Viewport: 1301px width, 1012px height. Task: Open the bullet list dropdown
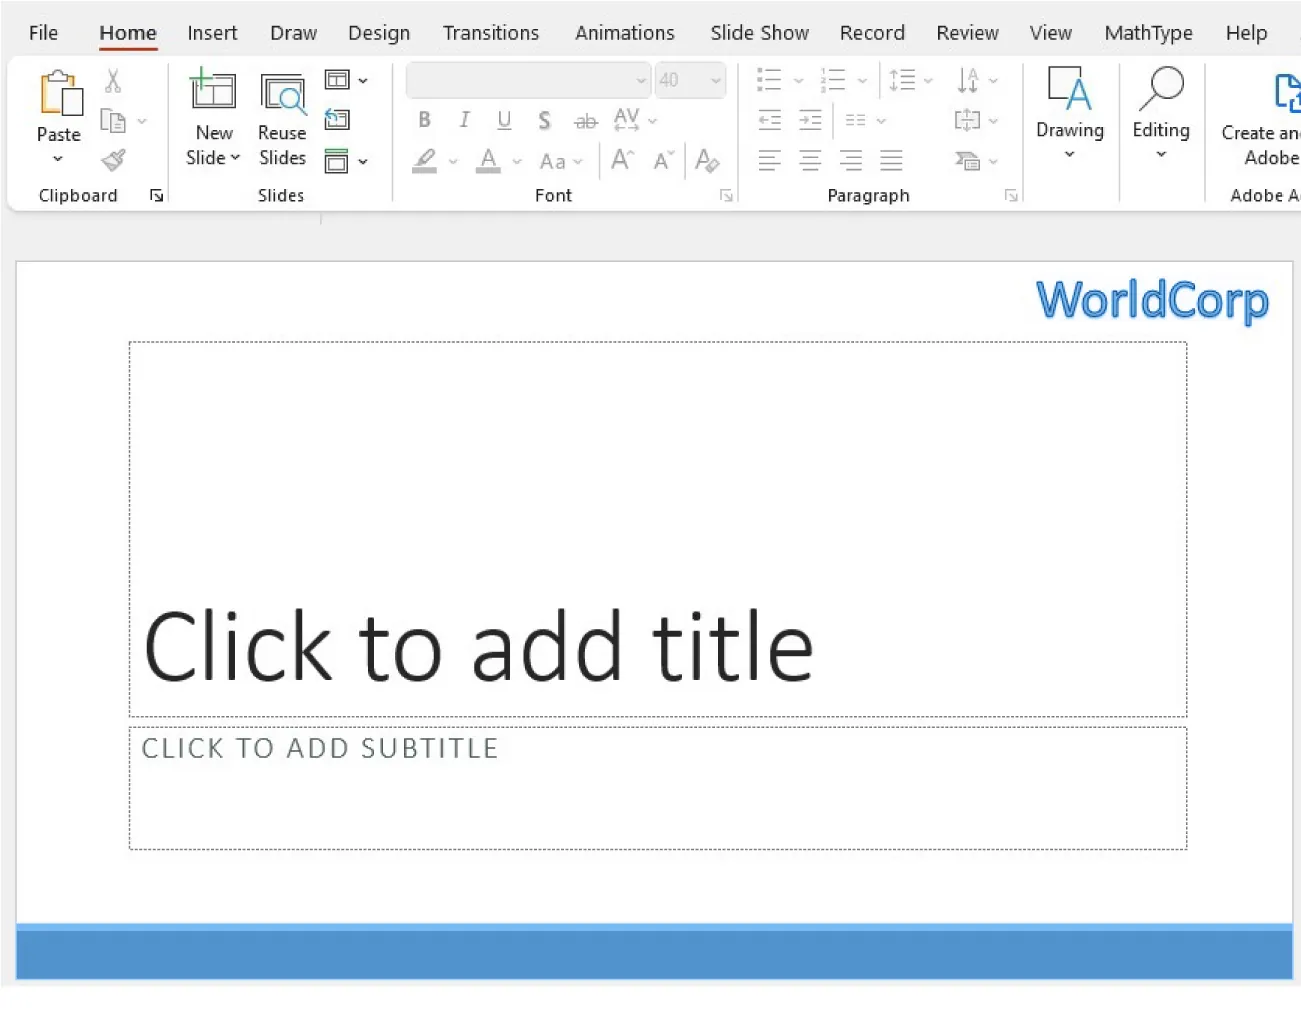click(797, 80)
